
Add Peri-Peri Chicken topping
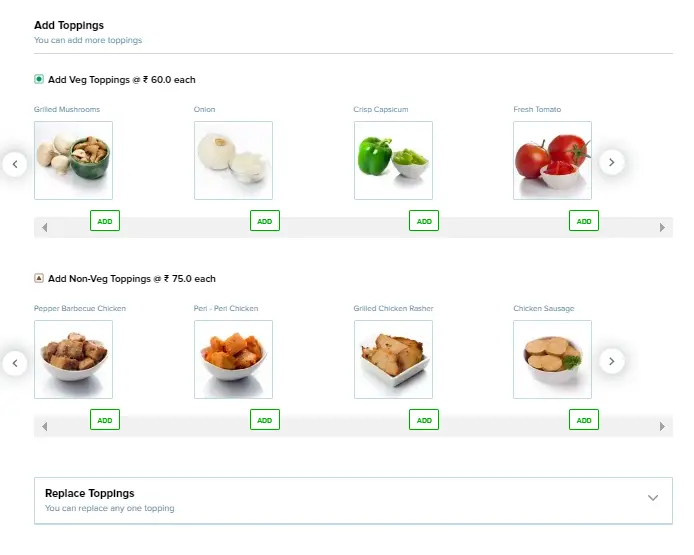(x=265, y=420)
